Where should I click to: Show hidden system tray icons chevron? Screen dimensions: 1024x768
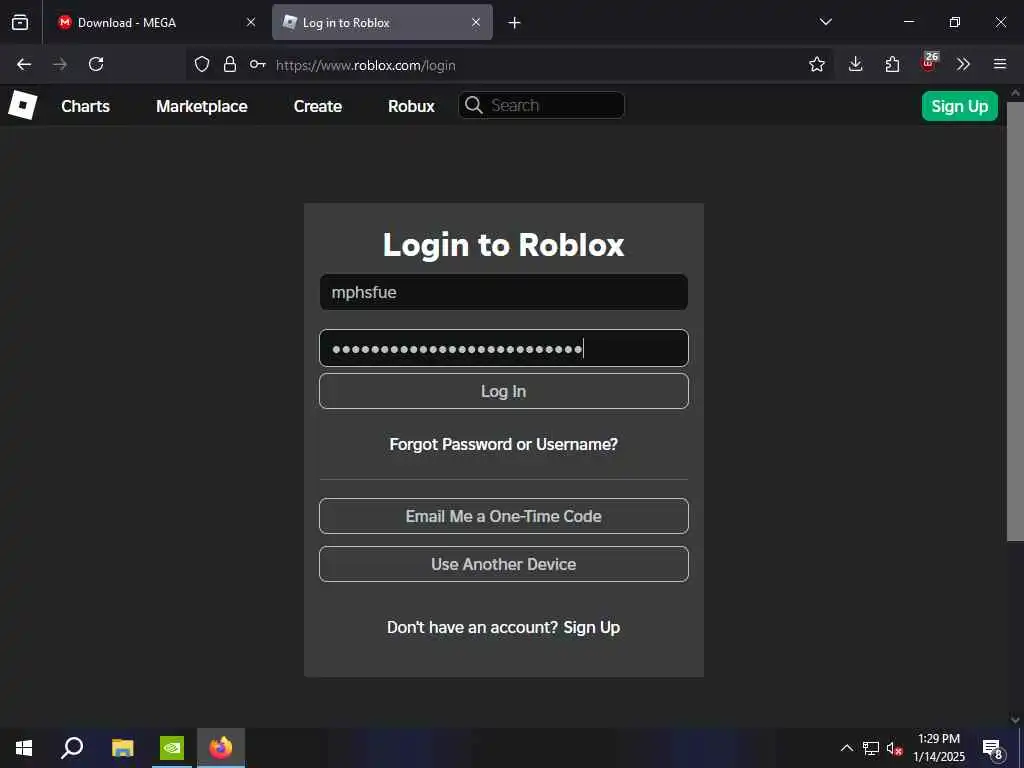pyautogui.click(x=846, y=748)
